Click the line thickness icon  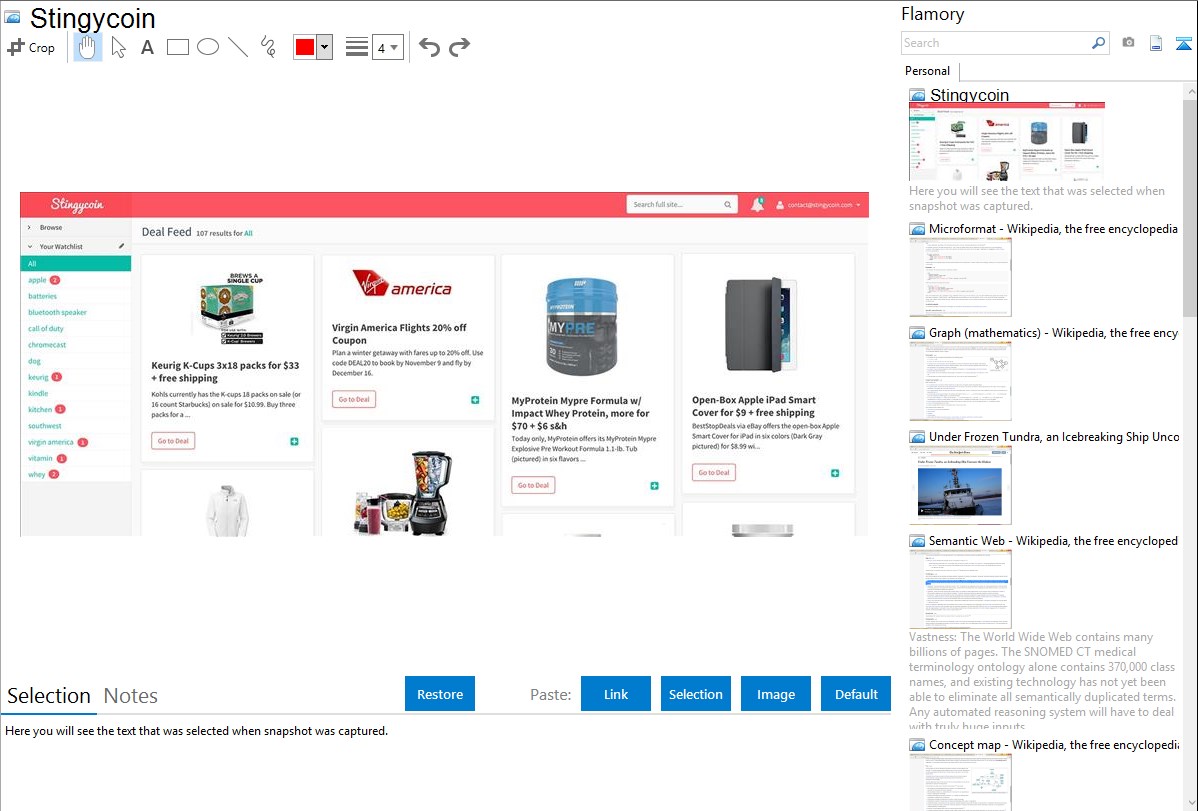(357, 47)
